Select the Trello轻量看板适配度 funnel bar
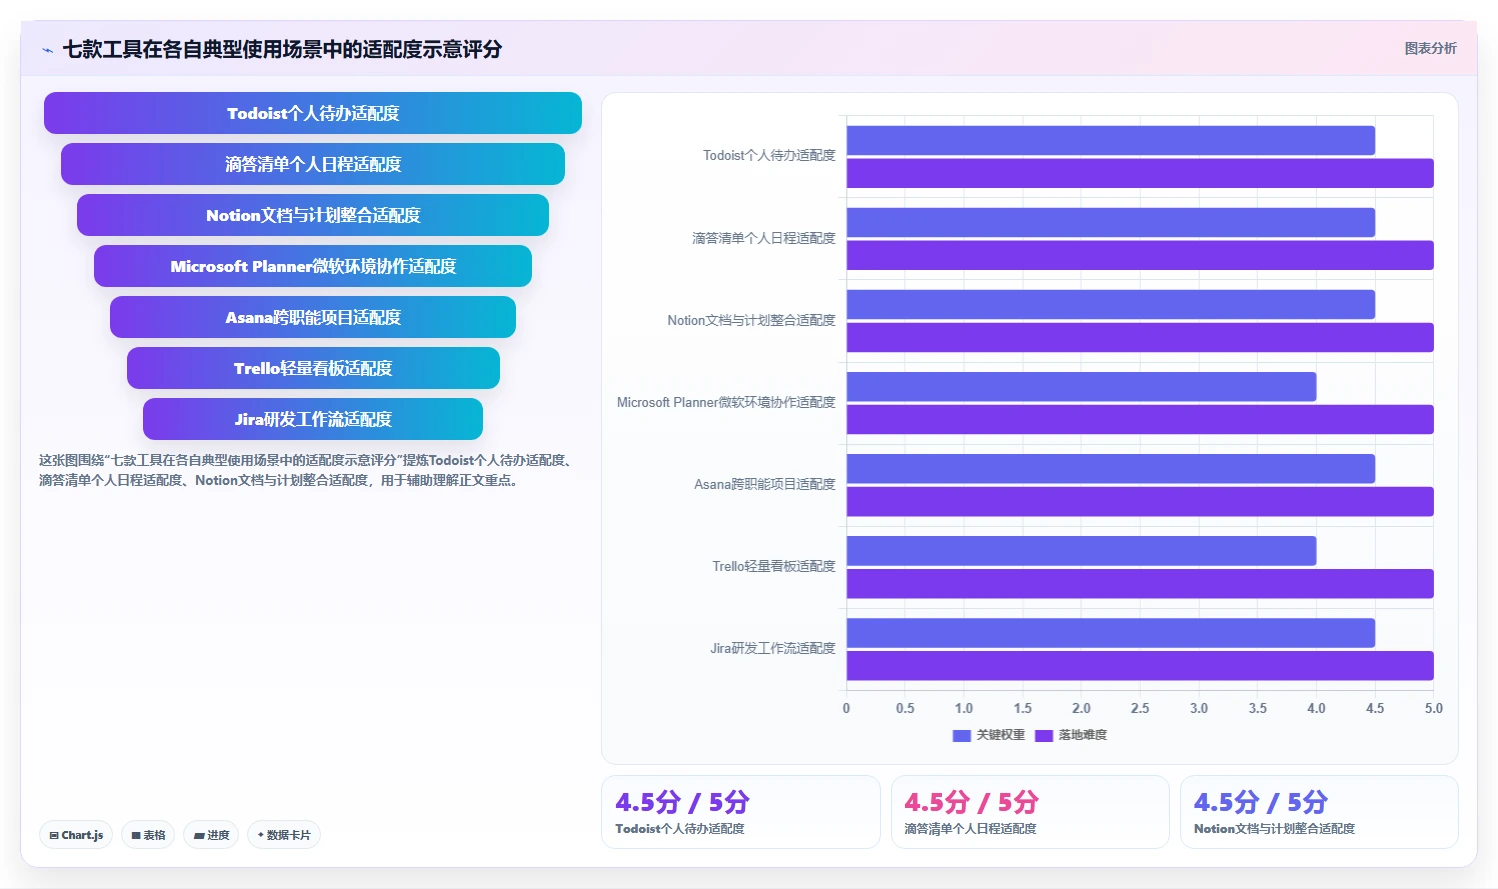 (313, 368)
